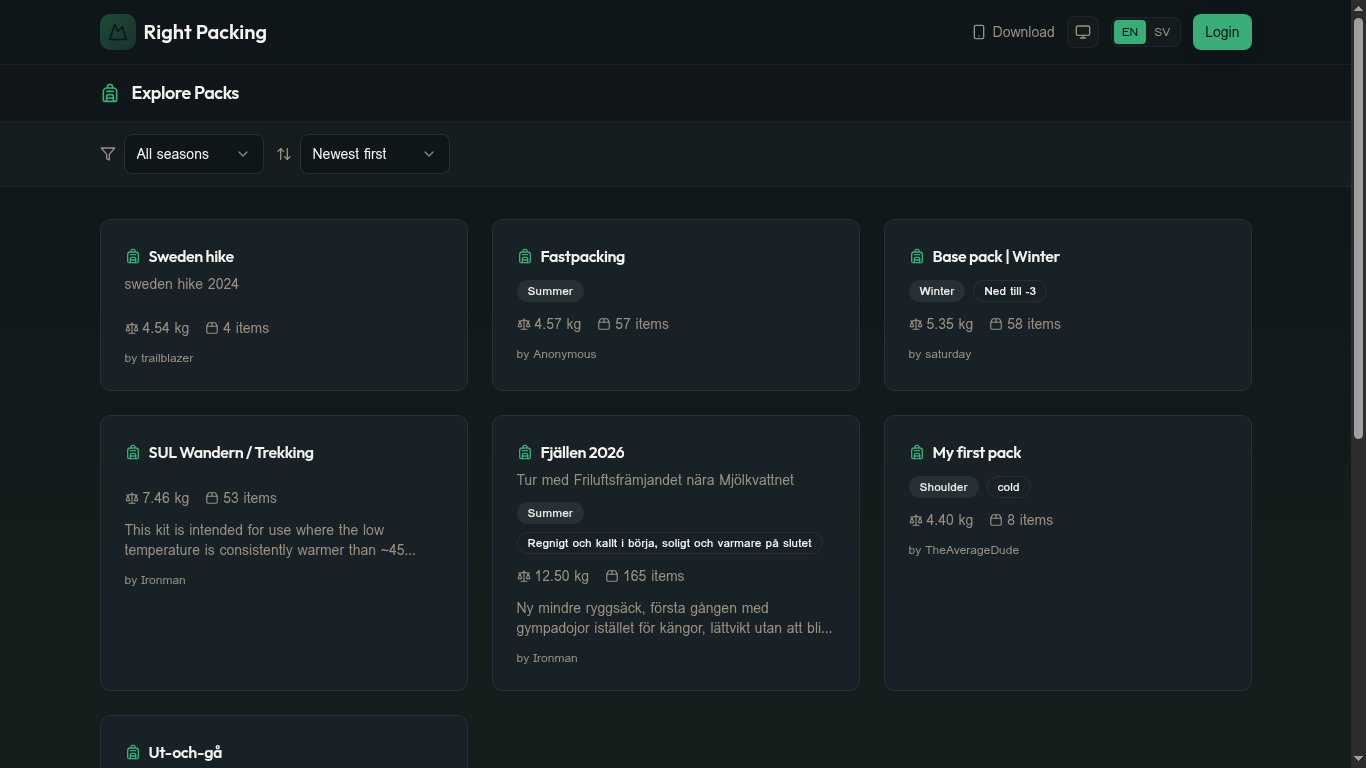The image size is (1366, 768).
Task: Click backpack icon on My first pack
Action: pos(916,453)
